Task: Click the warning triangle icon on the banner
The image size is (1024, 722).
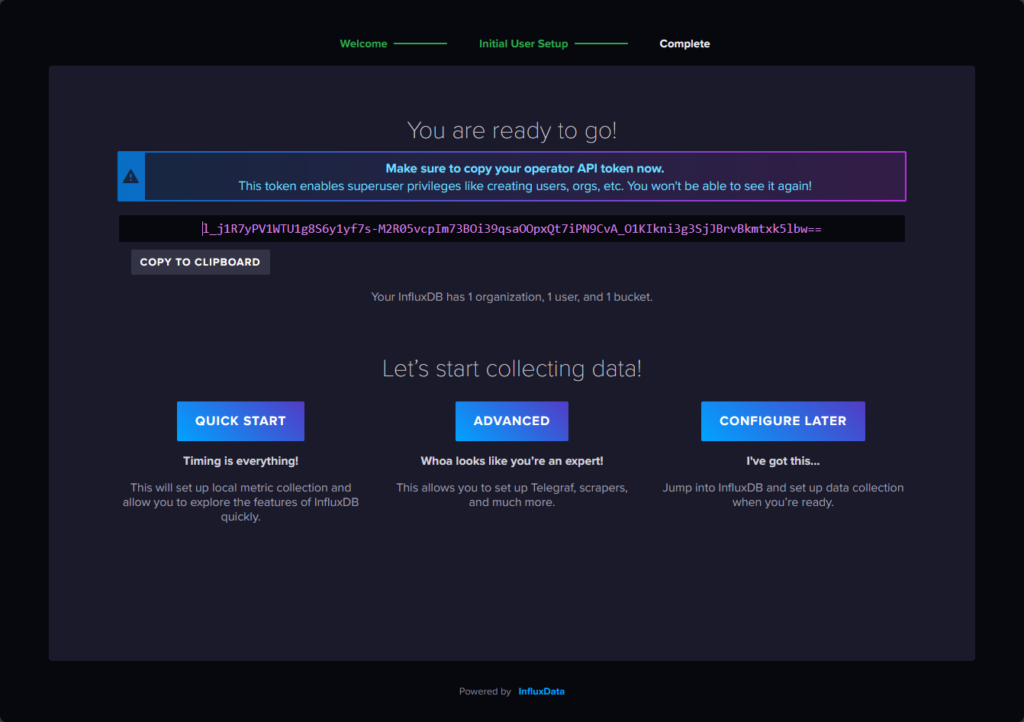Action: (x=130, y=176)
